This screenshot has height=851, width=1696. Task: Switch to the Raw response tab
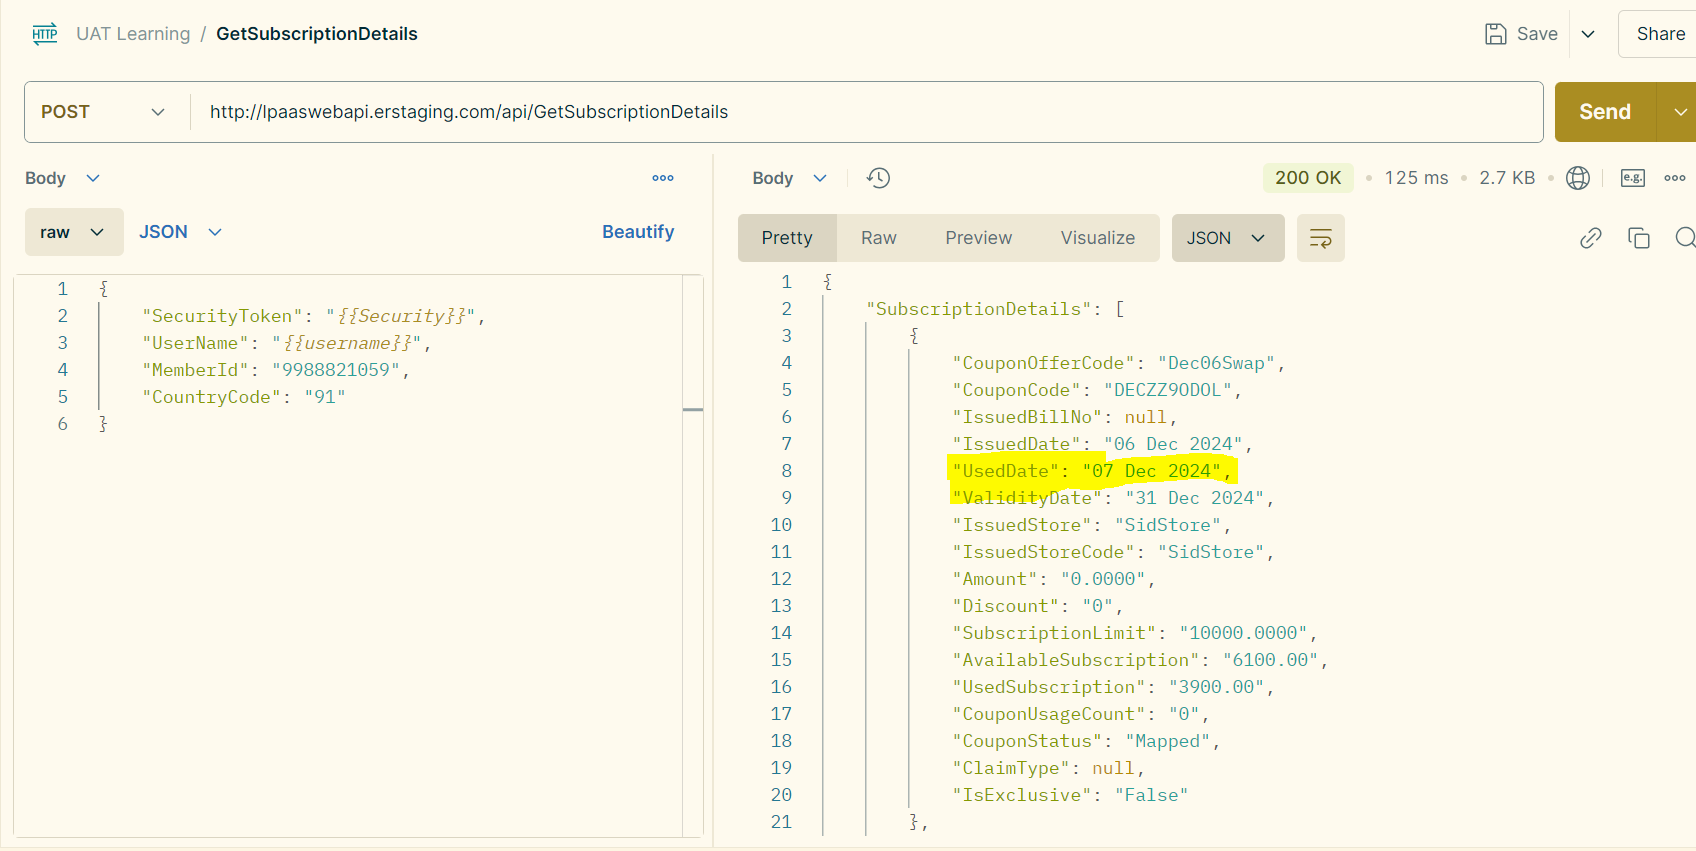878,238
